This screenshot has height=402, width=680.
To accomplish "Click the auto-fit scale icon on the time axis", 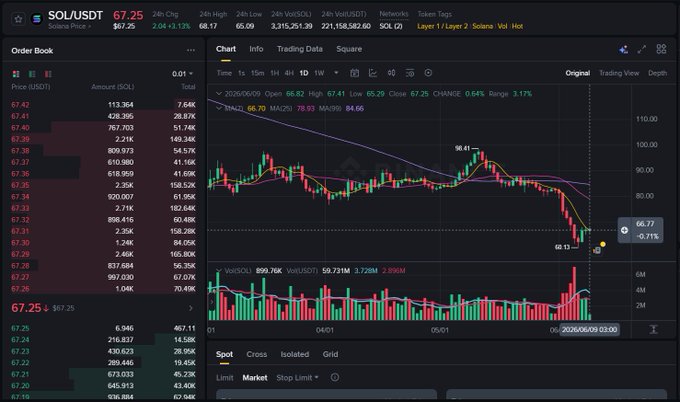I will coord(654,330).
